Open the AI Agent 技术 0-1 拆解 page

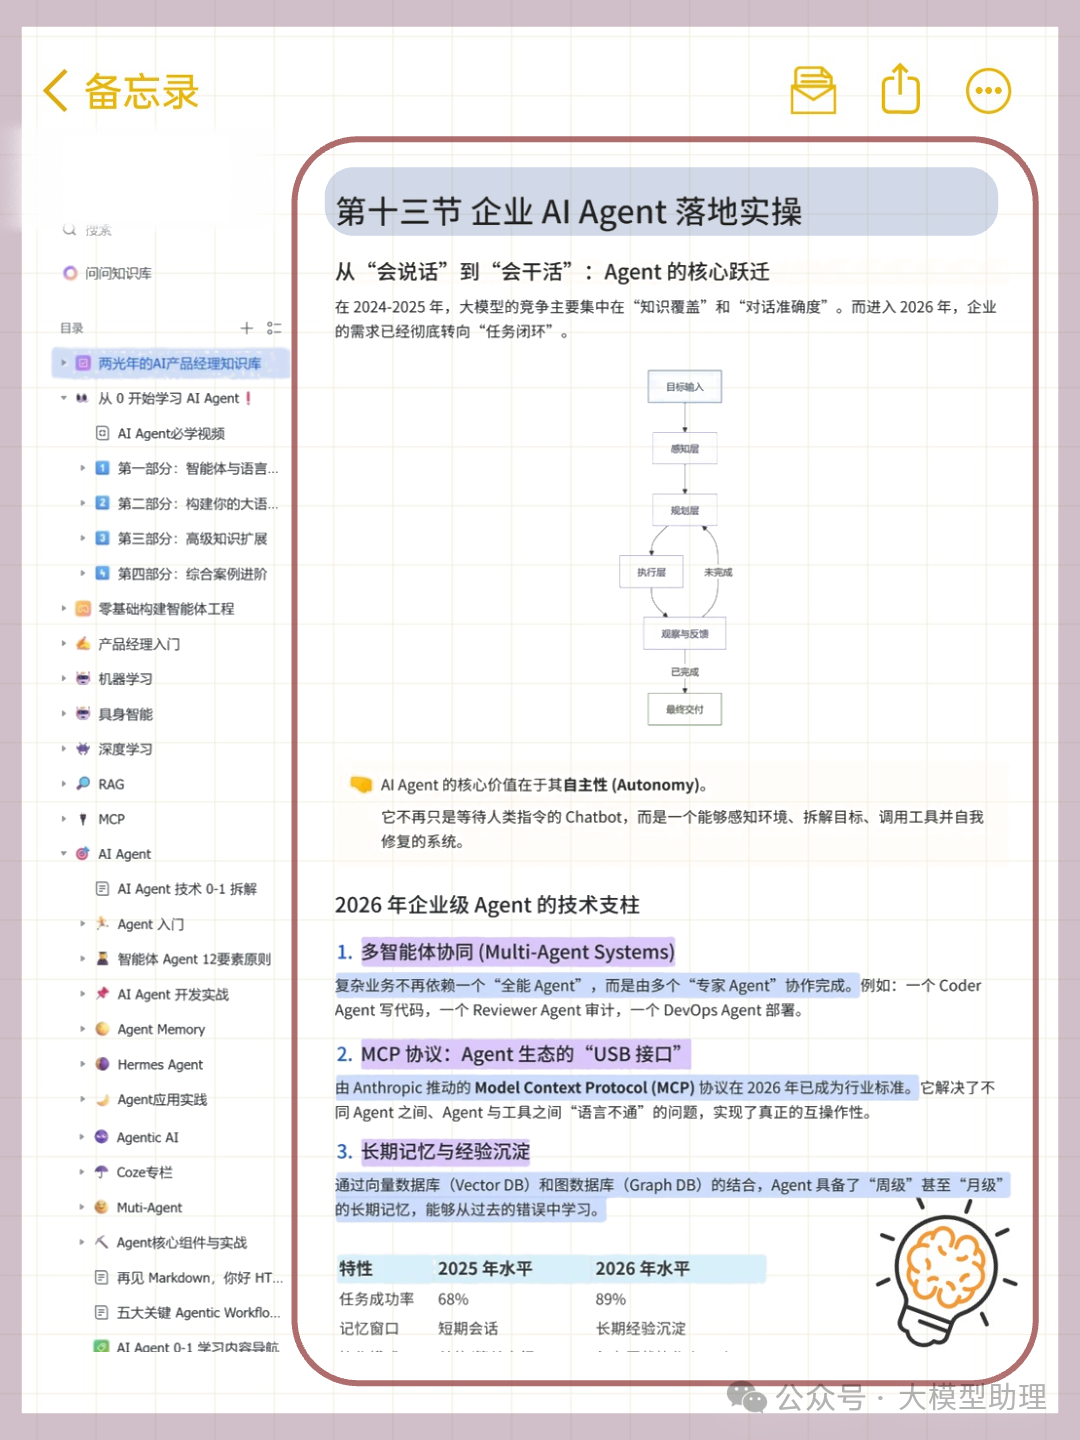coord(187,889)
